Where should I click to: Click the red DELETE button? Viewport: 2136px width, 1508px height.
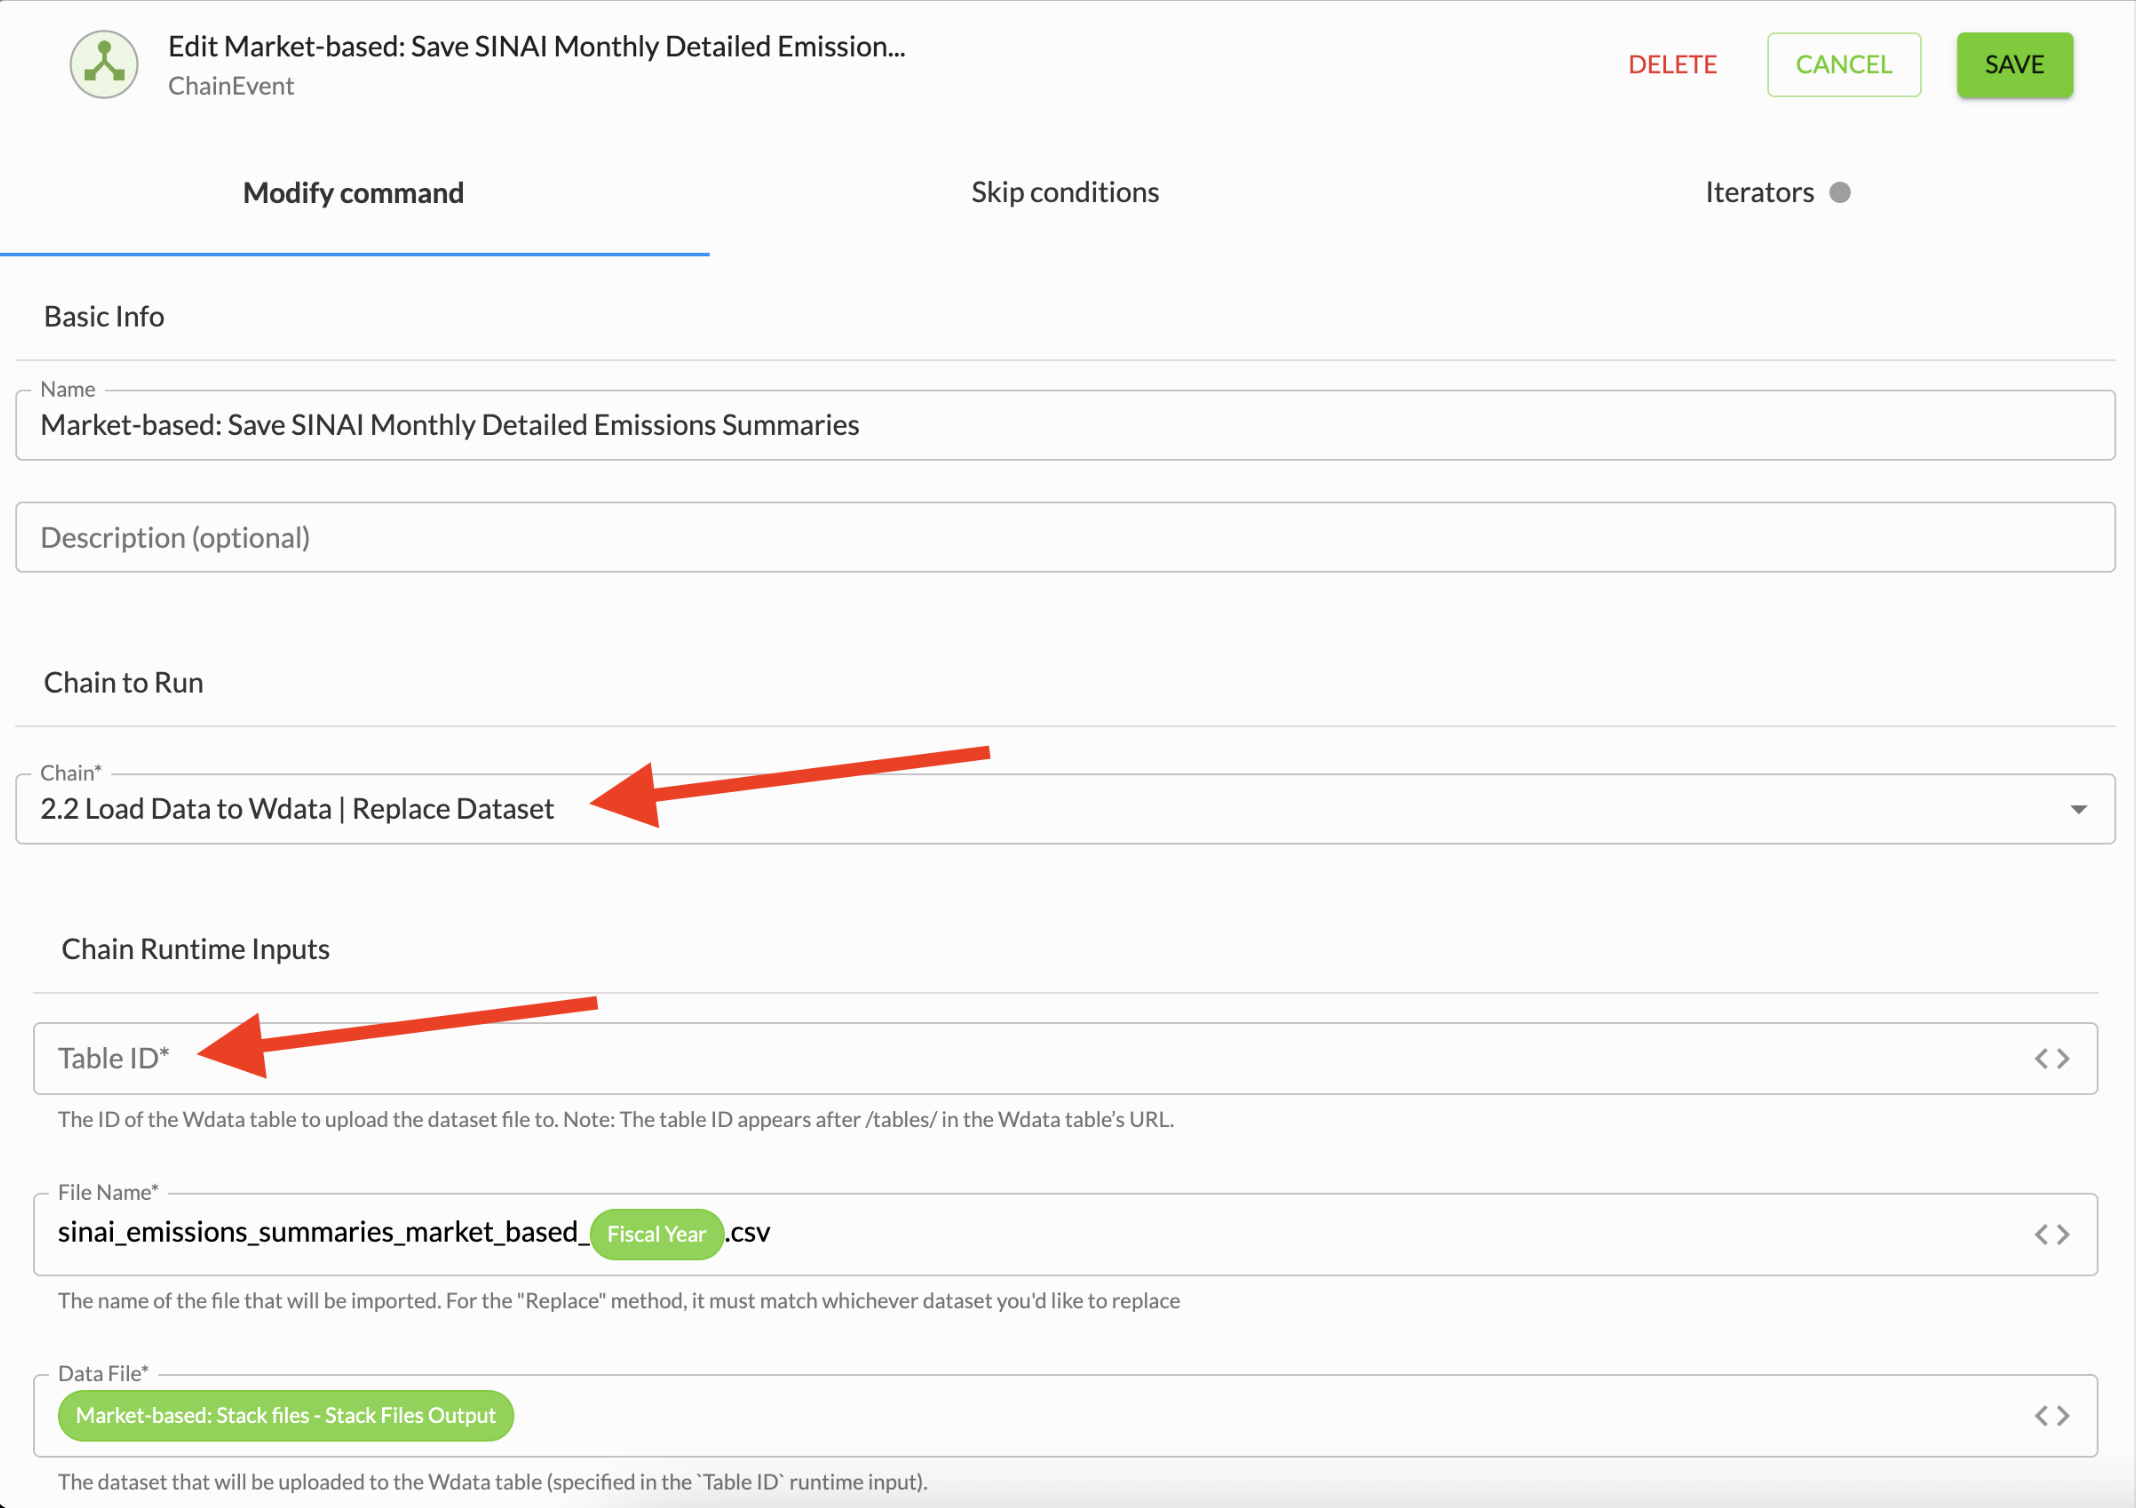coord(1672,65)
